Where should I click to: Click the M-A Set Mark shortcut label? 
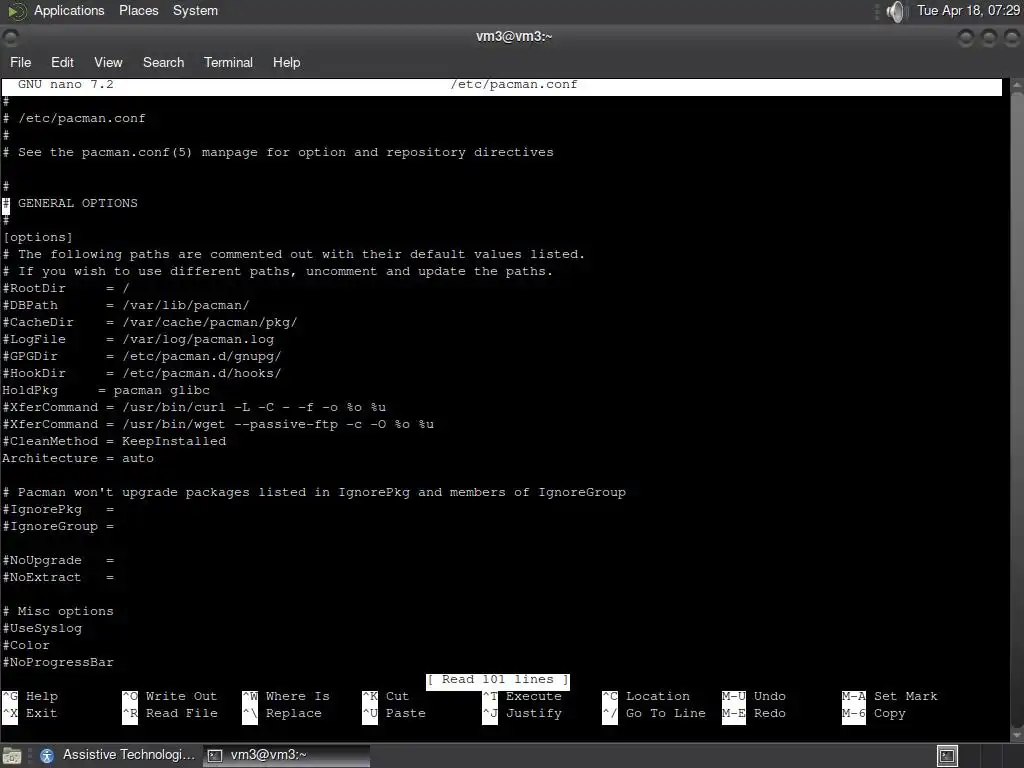889,696
